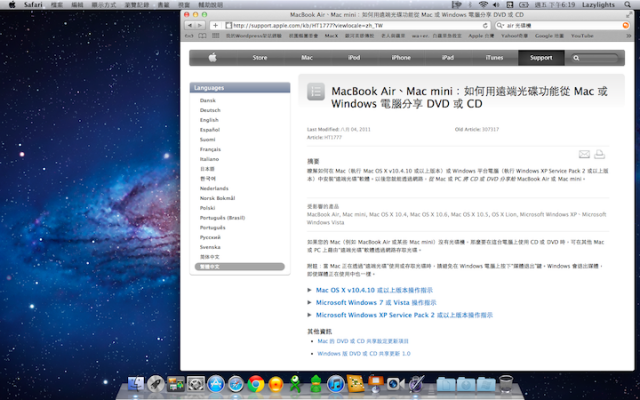Screen dimensions: 640x400
Task: Open the iPod tab on Apple site
Action: pos(354,58)
